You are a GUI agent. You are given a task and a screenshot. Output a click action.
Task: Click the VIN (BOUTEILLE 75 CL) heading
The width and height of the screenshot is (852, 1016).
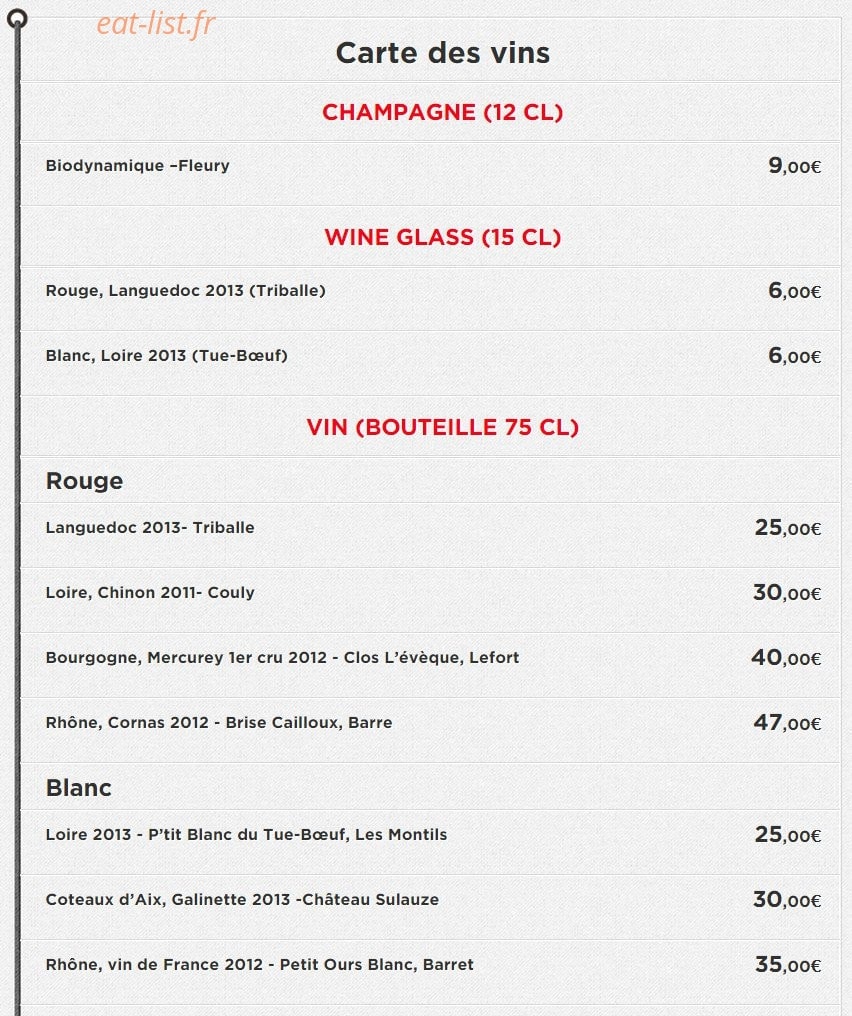(443, 427)
